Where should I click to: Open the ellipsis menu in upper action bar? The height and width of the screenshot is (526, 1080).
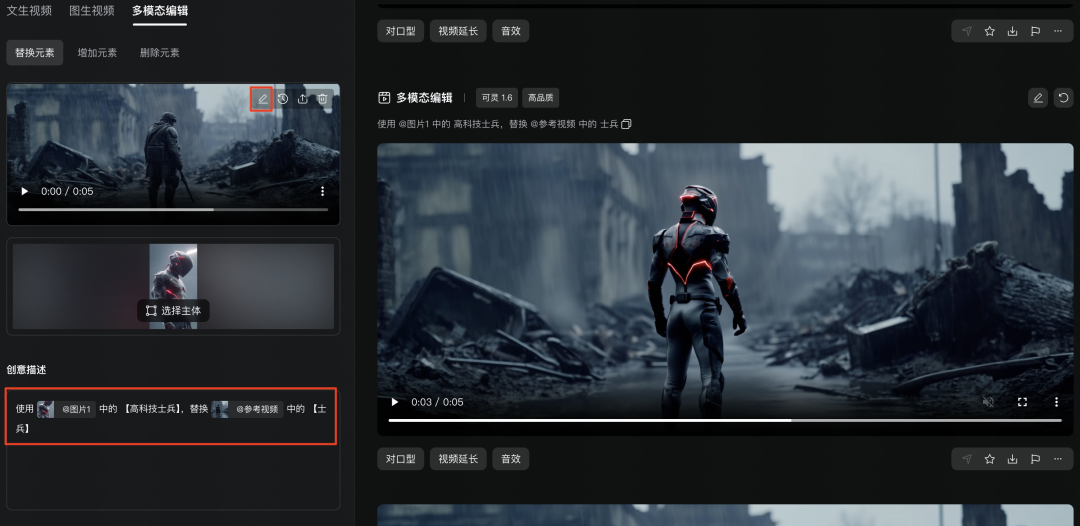[x=1058, y=31]
